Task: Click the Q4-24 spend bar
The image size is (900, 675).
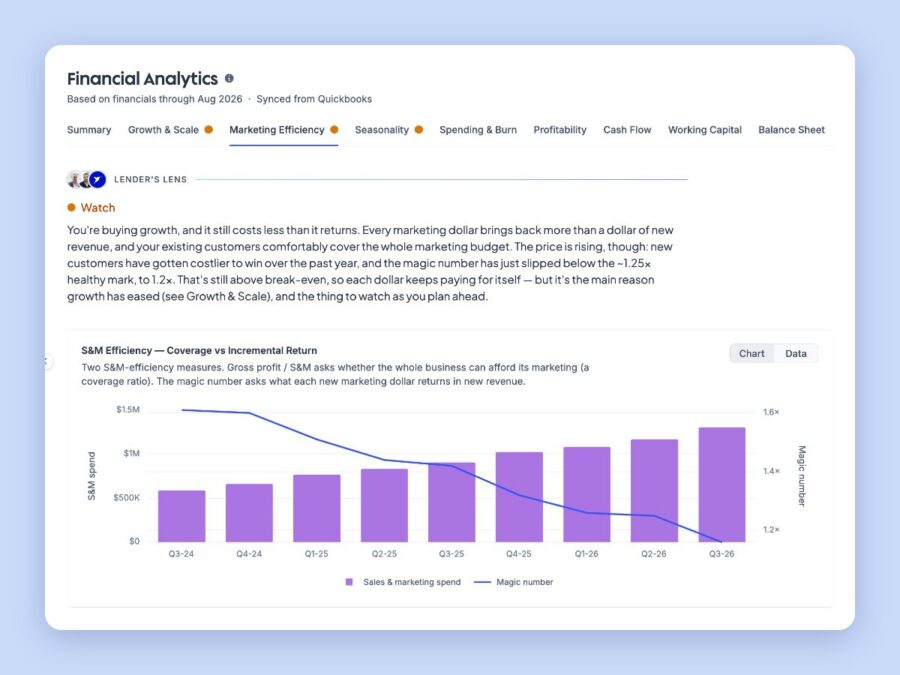Action: point(249,513)
